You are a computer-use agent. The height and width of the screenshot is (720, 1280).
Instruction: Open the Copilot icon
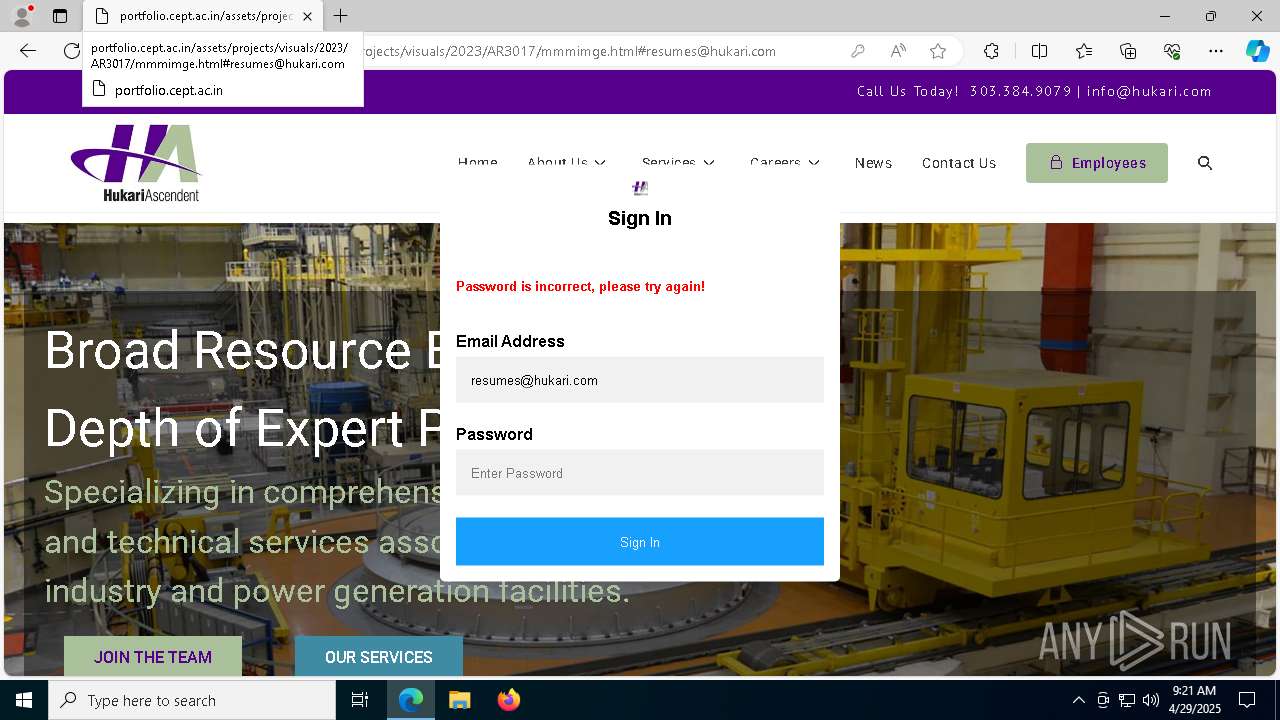pos(1257,51)
